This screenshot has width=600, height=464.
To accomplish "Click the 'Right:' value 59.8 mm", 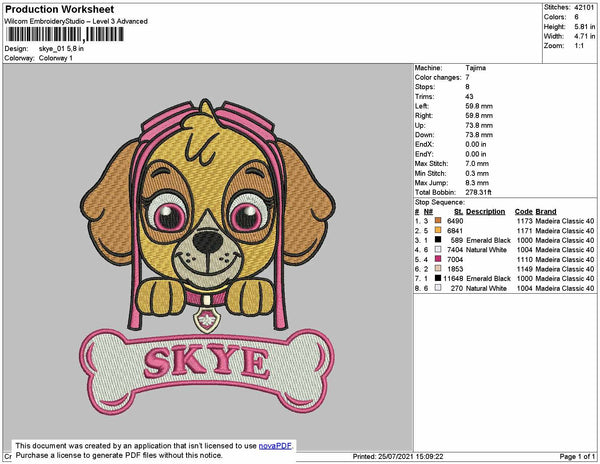I will tap(479, 116).
